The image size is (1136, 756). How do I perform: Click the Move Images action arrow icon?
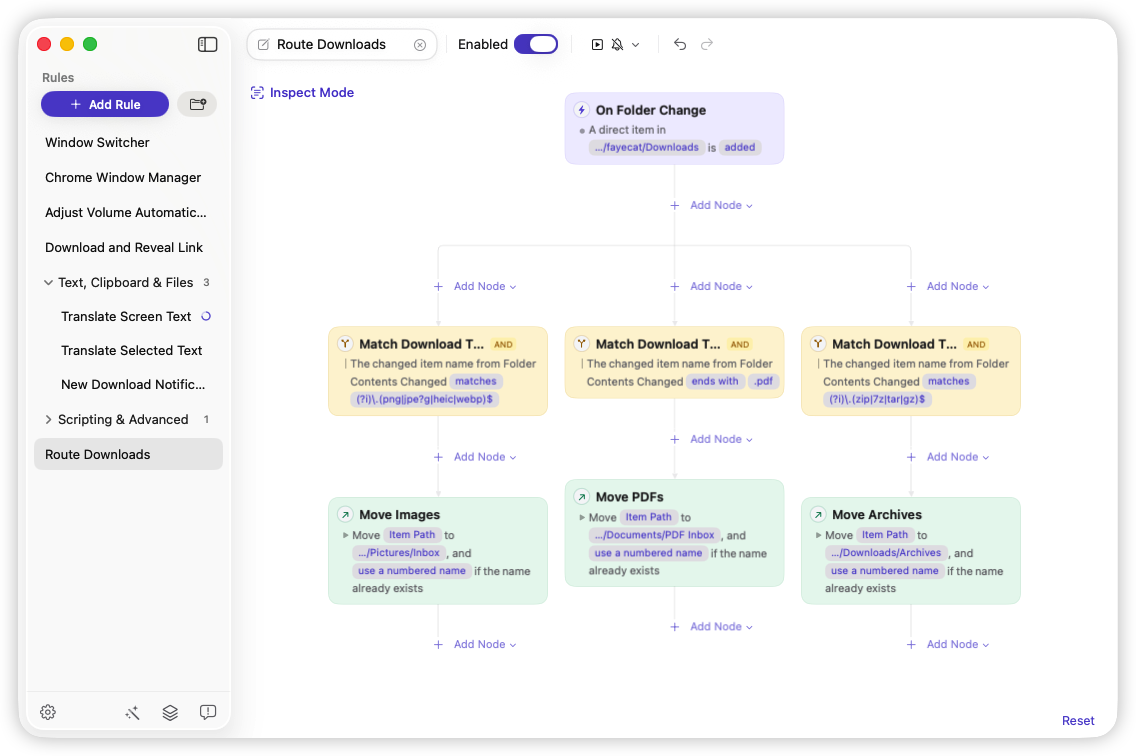point(346,515)
